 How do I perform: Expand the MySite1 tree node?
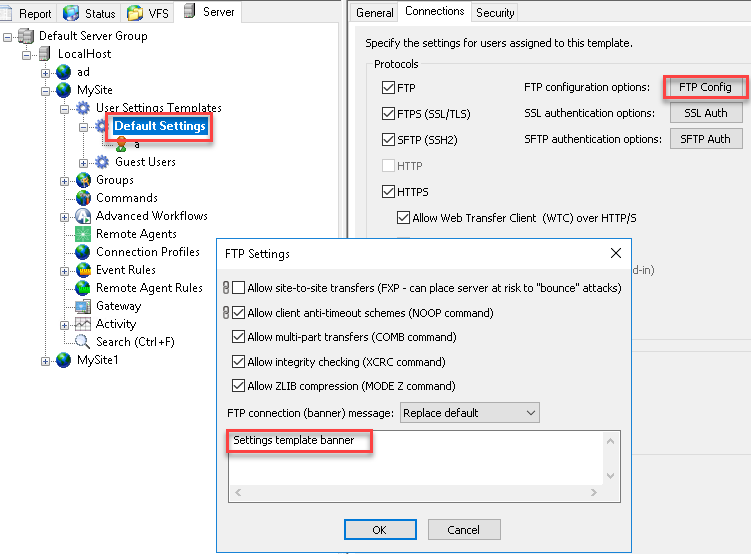(45, 360)
